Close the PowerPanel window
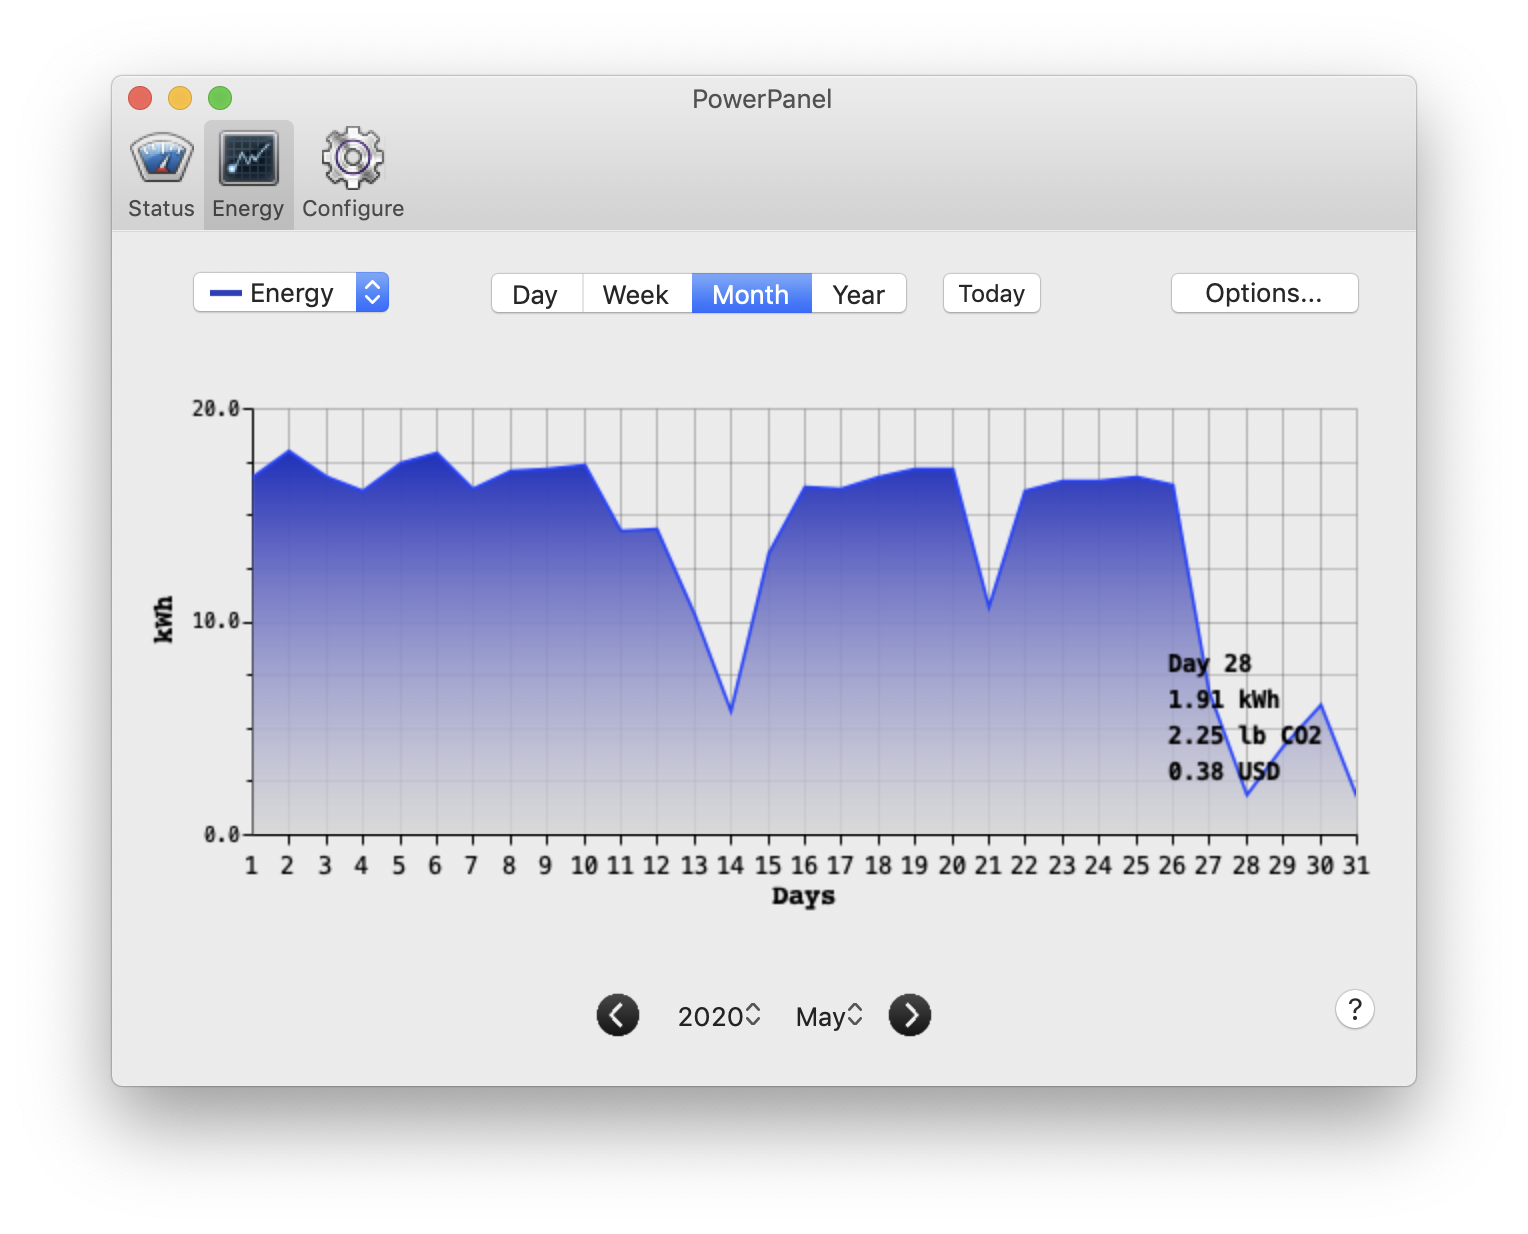1528x1234 pixels. pos(140,98)
